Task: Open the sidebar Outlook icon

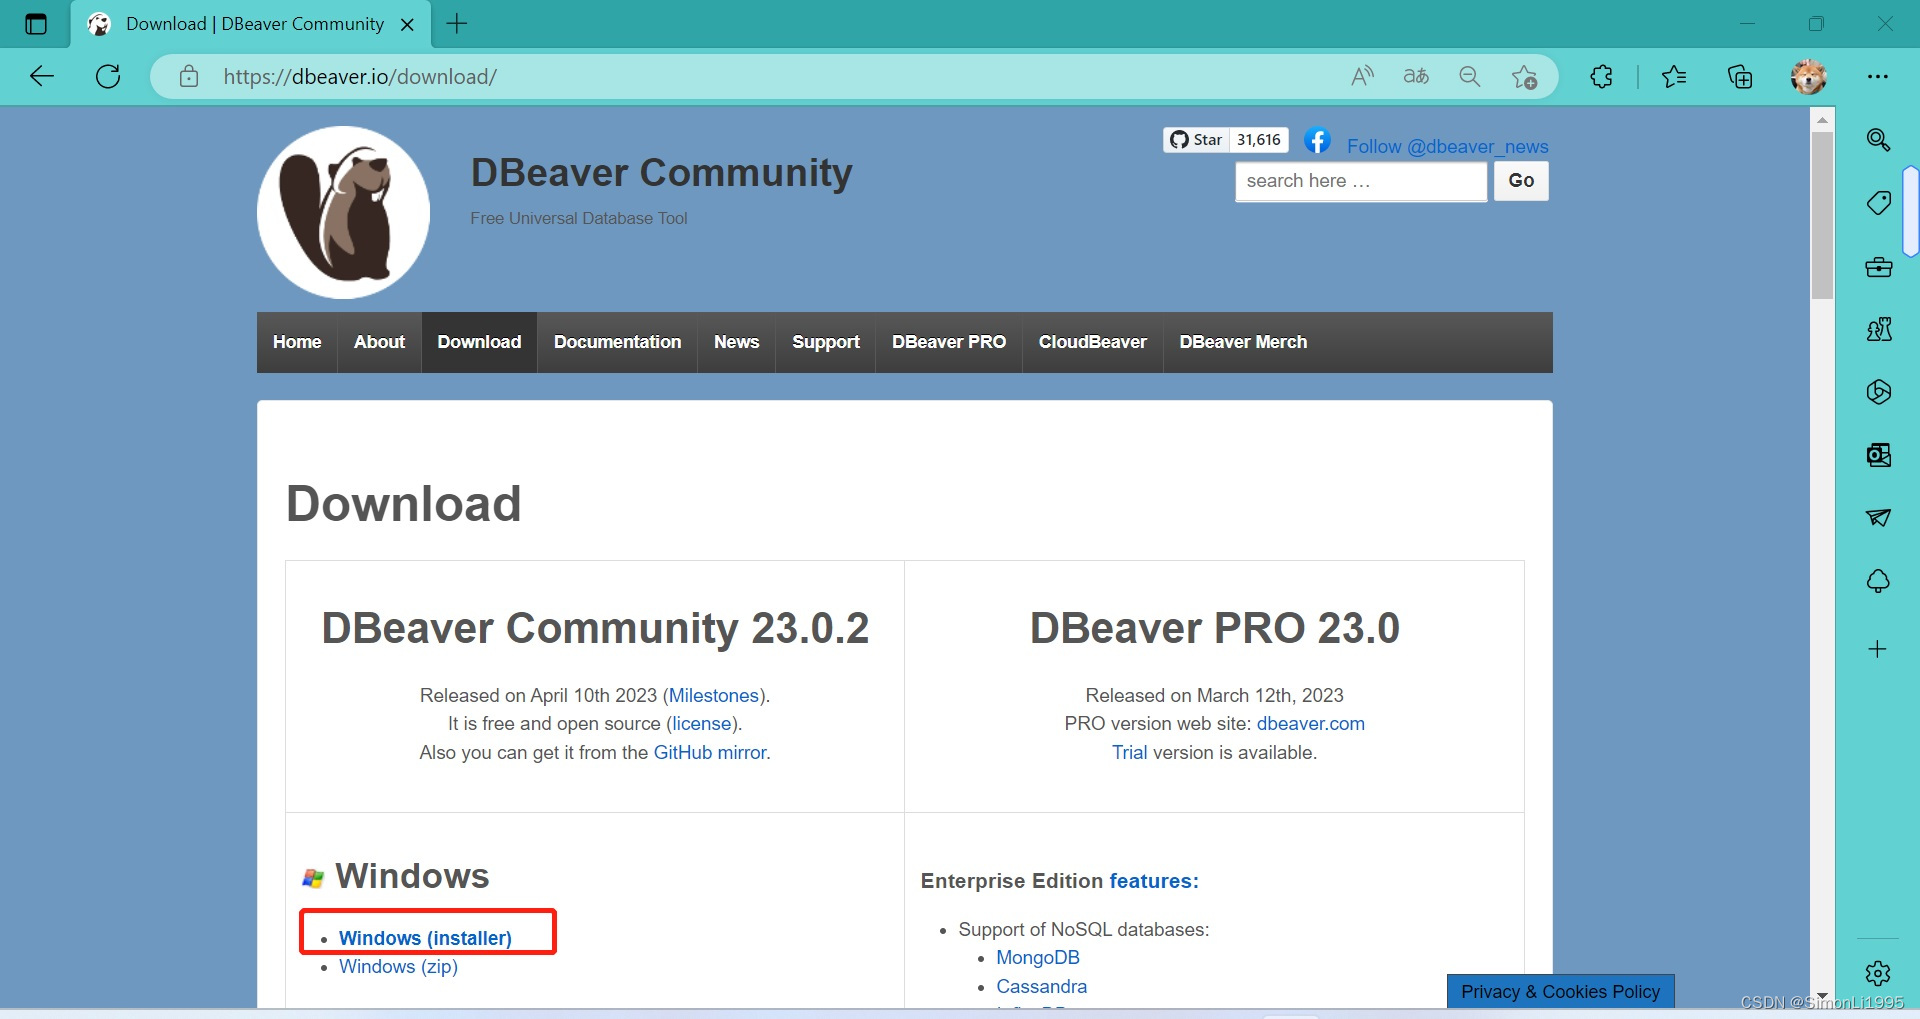Action: click(x=1878, y=455)
